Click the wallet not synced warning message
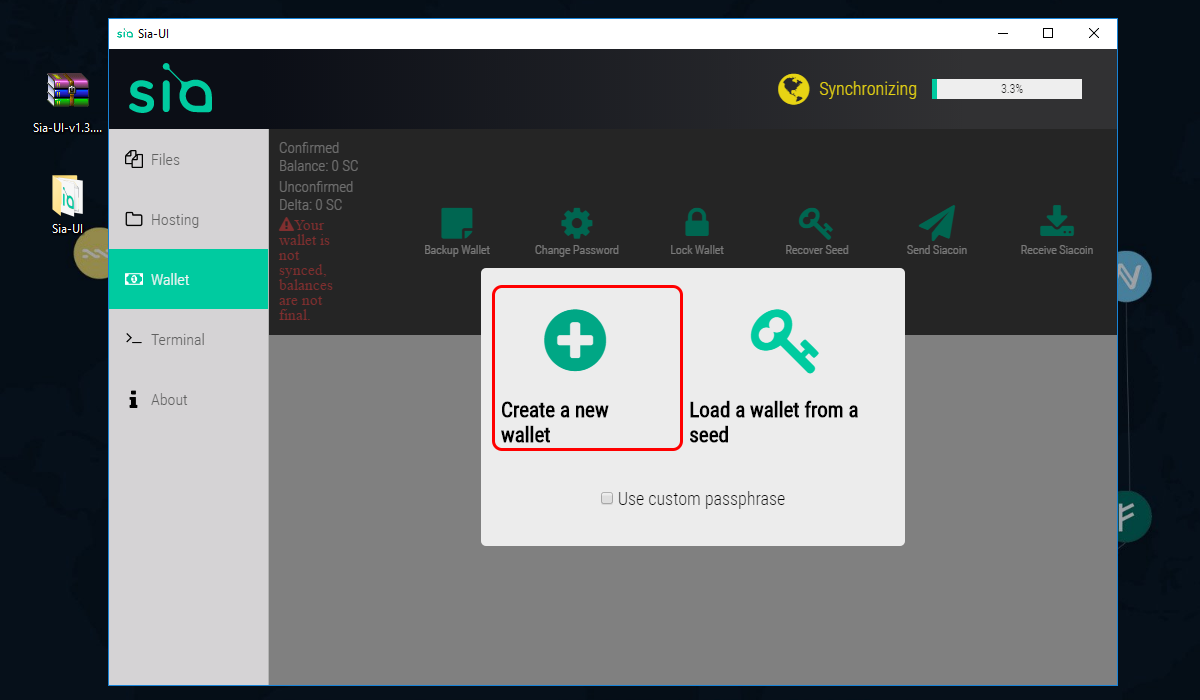 tap(307, 270)
